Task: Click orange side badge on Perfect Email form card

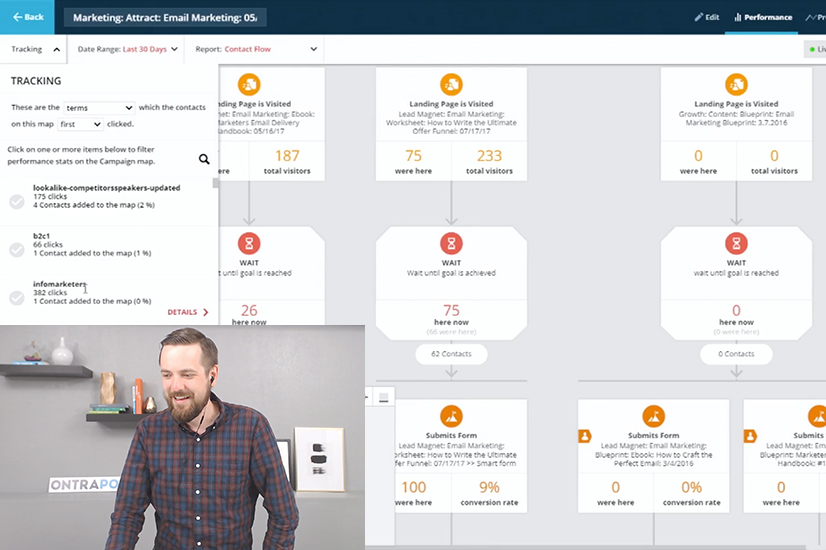Action: click(585, 436)
